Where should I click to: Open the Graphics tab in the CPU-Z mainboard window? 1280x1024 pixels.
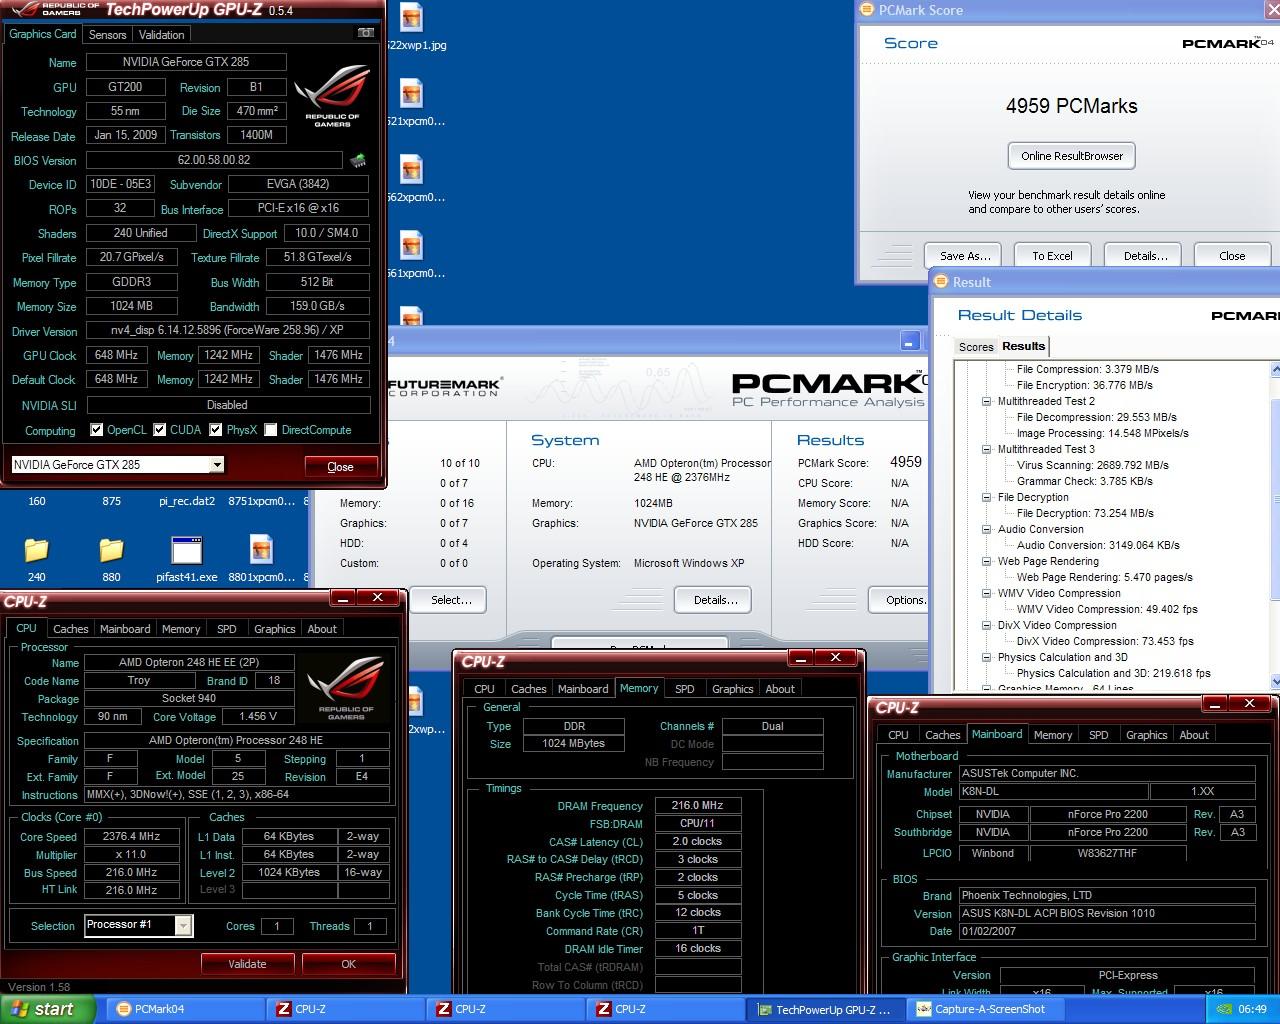point(1146,735)
